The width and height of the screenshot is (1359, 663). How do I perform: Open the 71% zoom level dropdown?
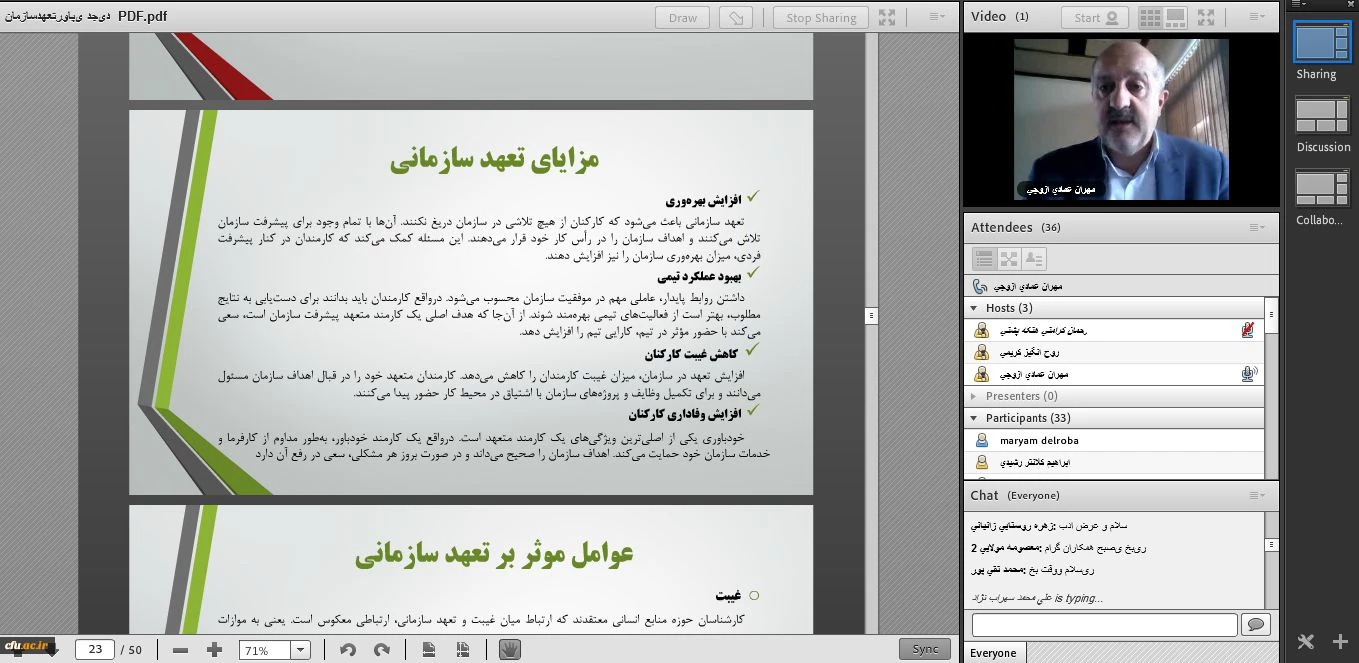pyautogui.click(x=300, y=650)
